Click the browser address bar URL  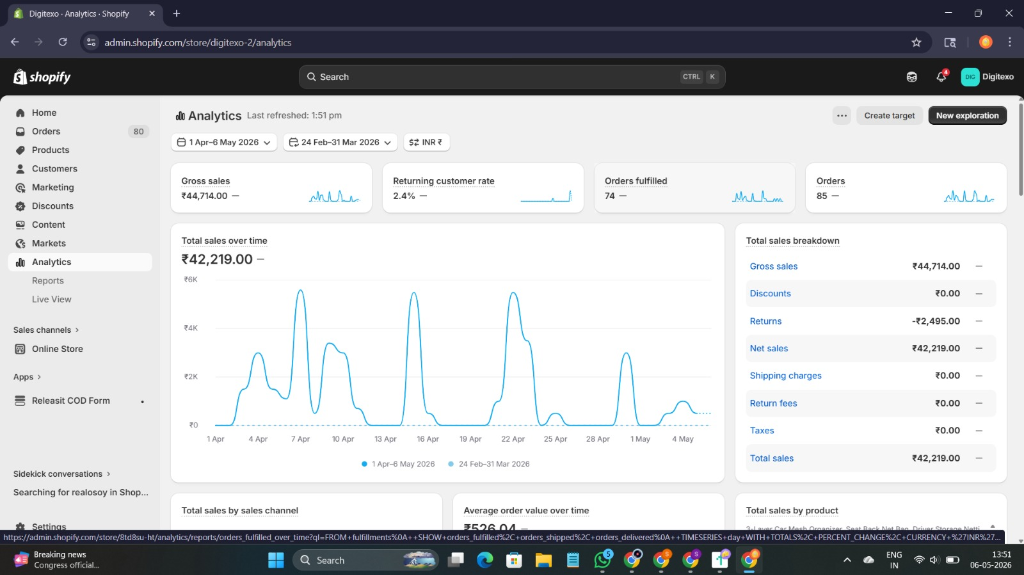[198, 42]
